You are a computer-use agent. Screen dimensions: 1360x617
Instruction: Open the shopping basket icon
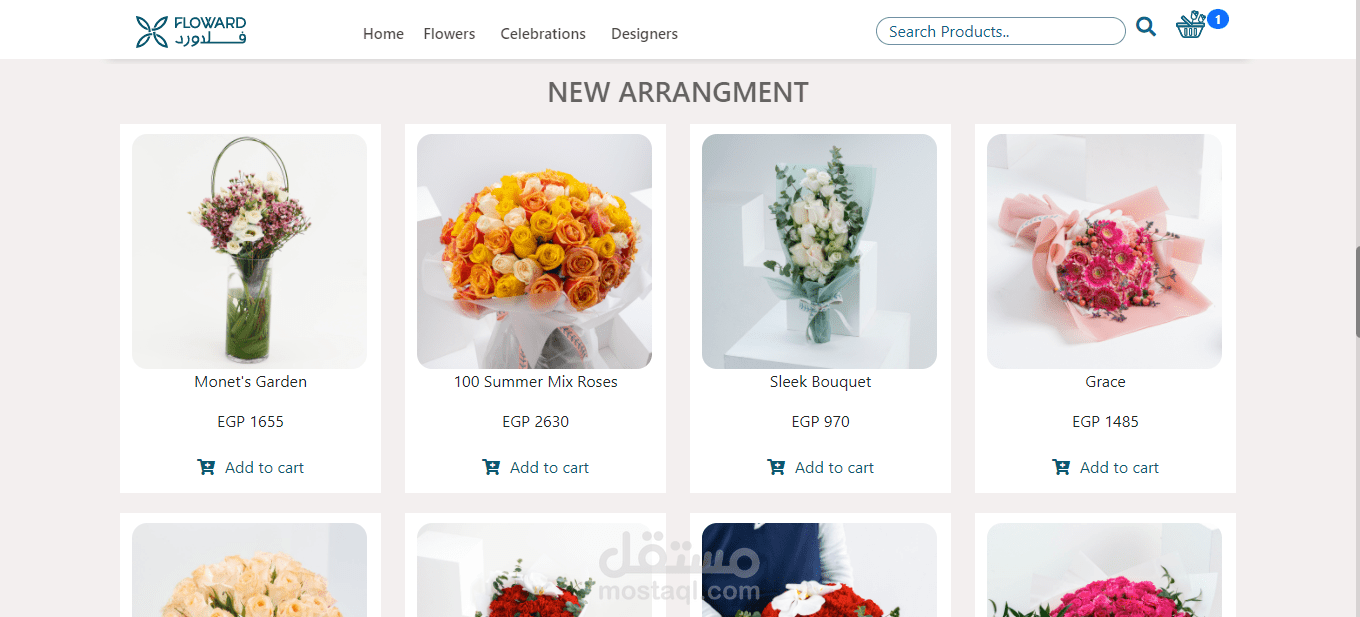(1190, 26)
